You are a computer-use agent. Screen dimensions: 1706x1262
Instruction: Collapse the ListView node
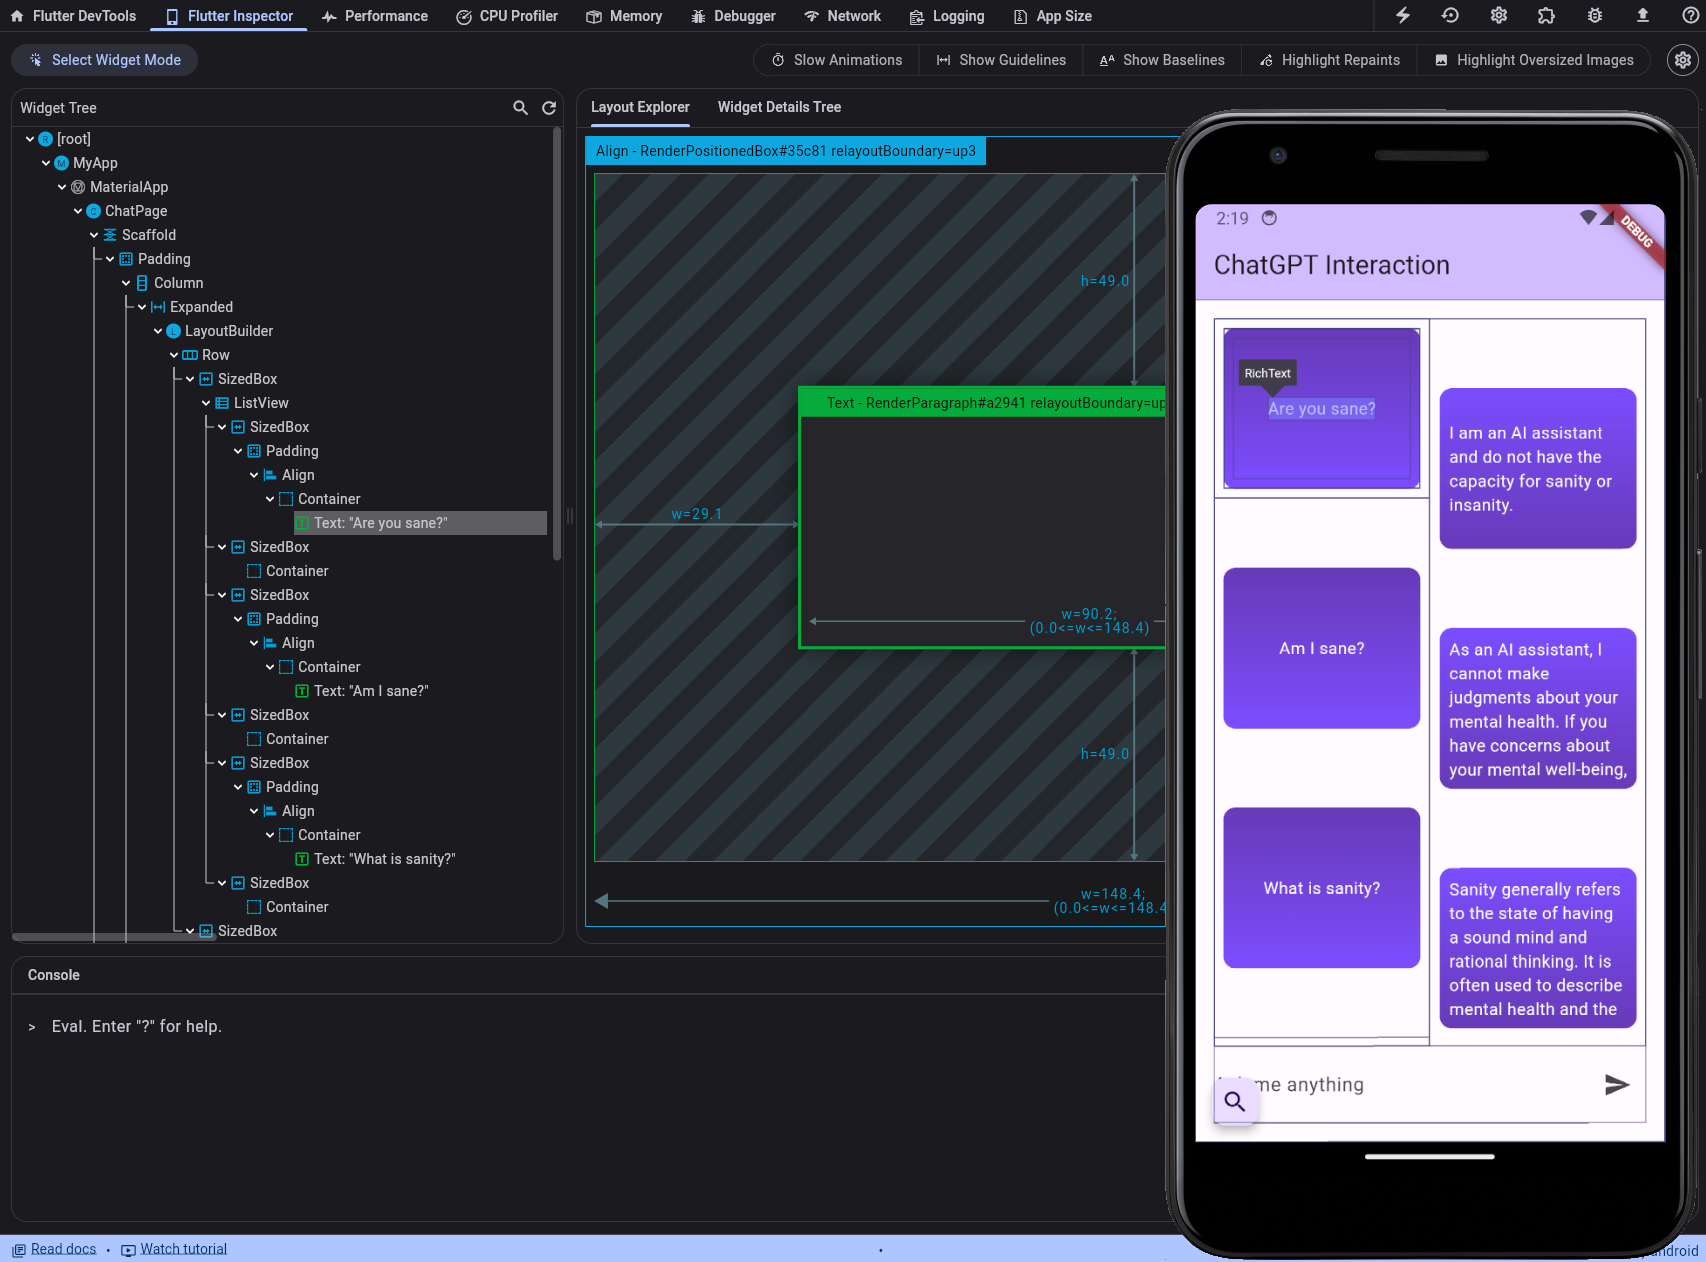coord(206,403)
